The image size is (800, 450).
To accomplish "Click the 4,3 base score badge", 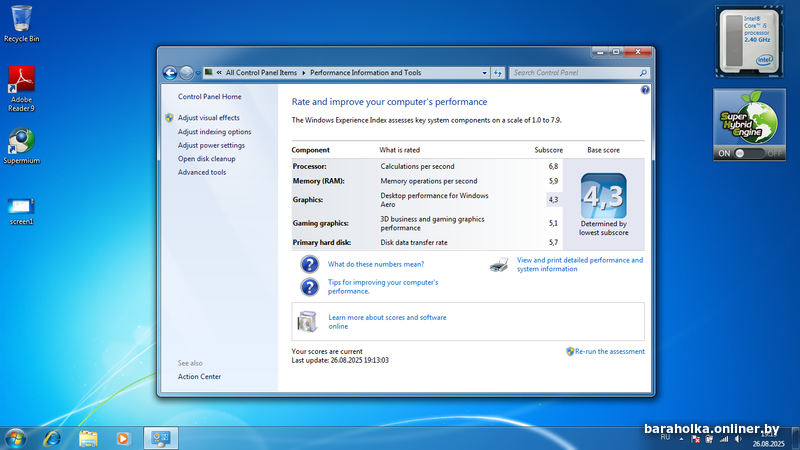I will point(604,196).
